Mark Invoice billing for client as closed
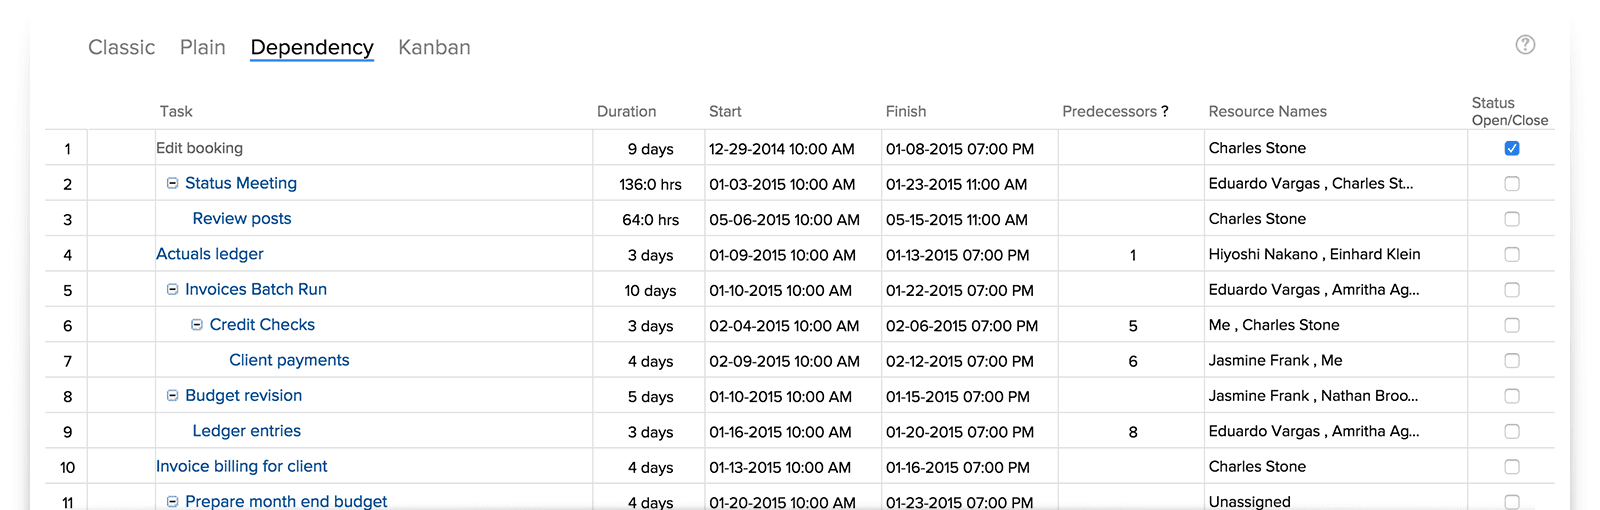1600x510 pixels. pos(1512,467)
